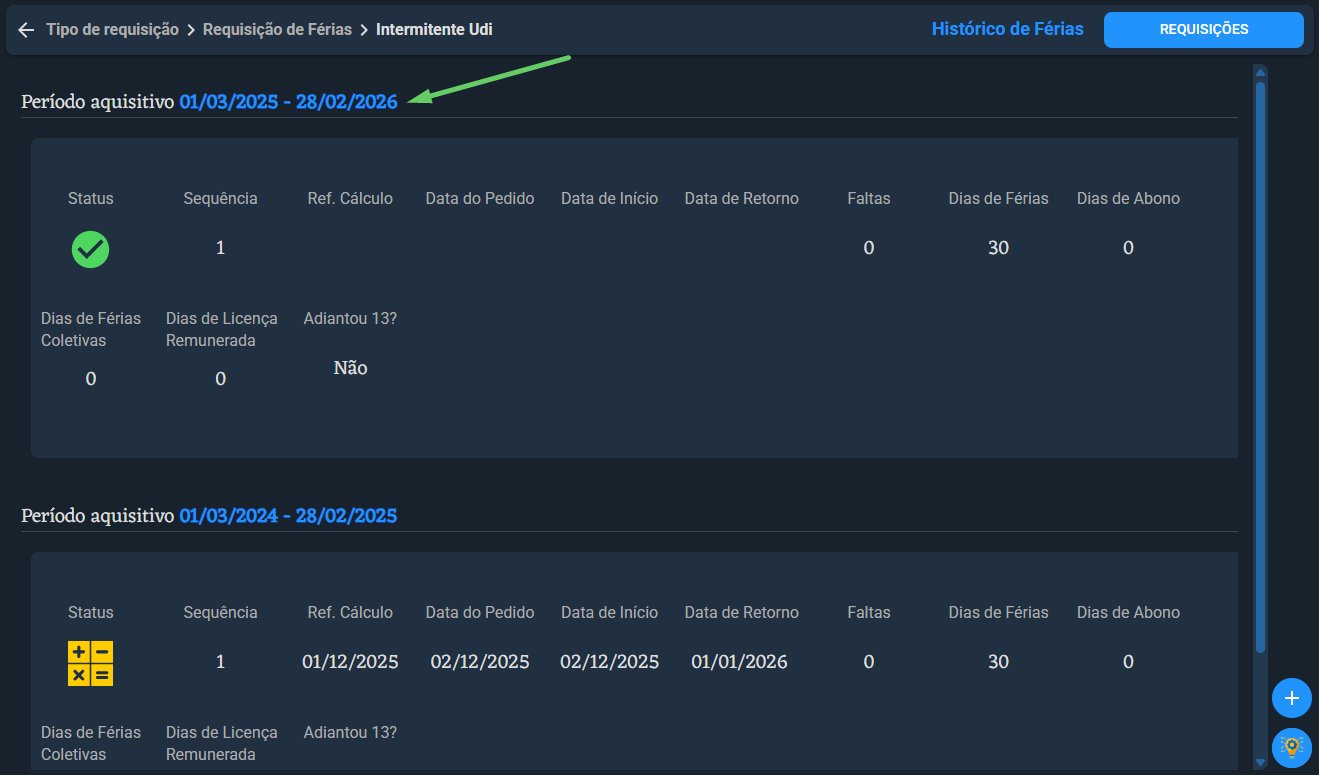Click Status column header in first period
Viewport: 1319px width, 775px height.
click(91, 198)
